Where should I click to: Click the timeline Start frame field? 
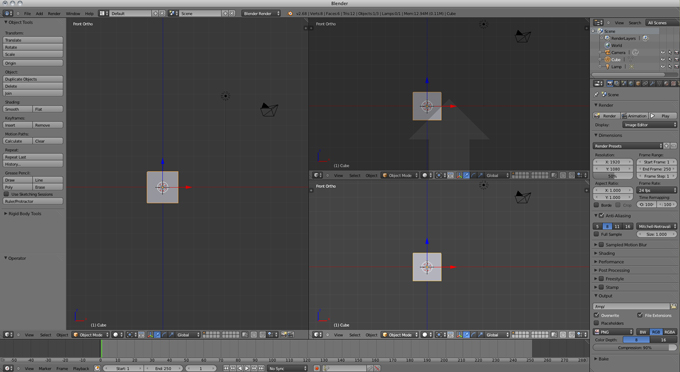pos(123,368)
